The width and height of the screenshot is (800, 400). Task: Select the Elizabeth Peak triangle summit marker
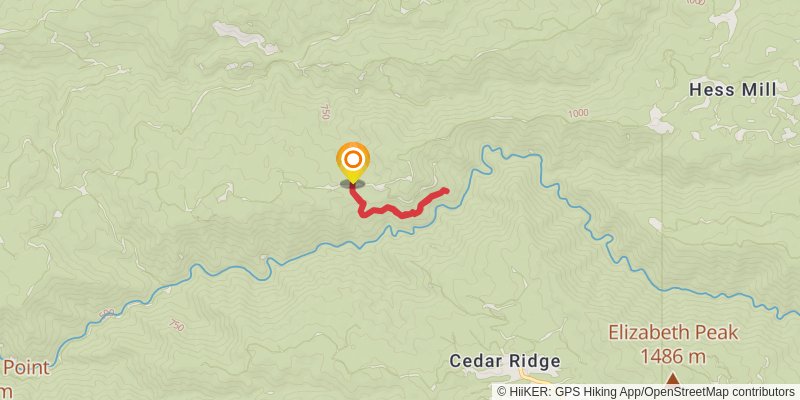672,379
